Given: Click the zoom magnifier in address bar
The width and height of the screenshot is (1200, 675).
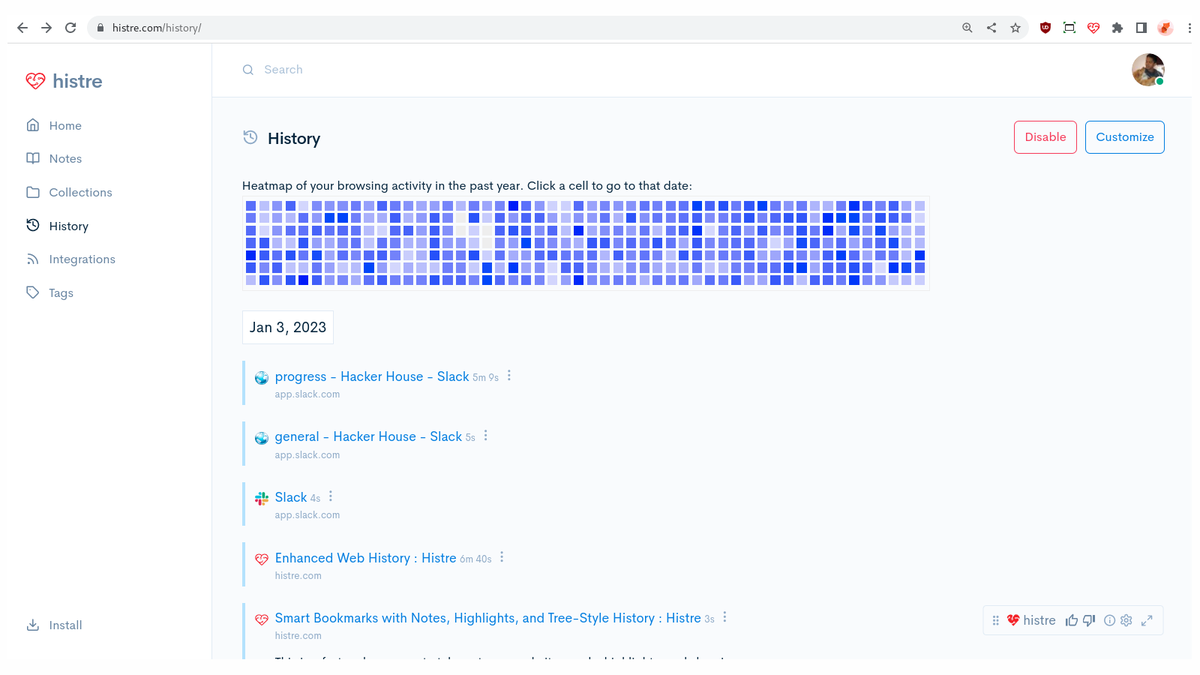Looking at the screenshot, I should (967, 28).
